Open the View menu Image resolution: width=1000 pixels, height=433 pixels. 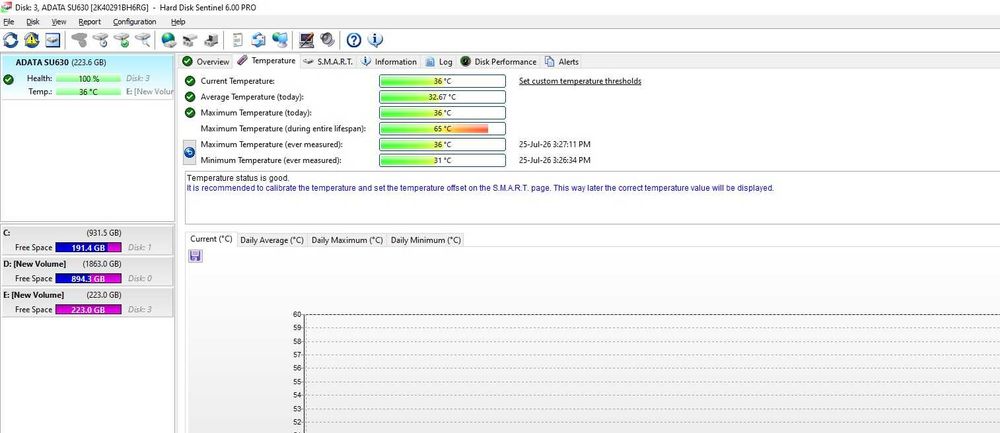coord(59,22)
